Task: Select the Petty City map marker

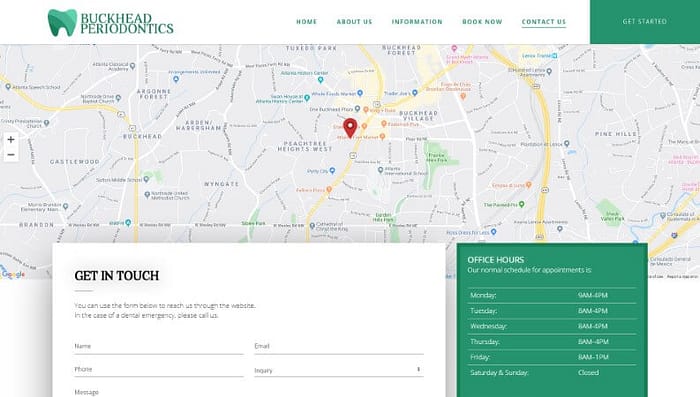Action: (x=332, y=171)
